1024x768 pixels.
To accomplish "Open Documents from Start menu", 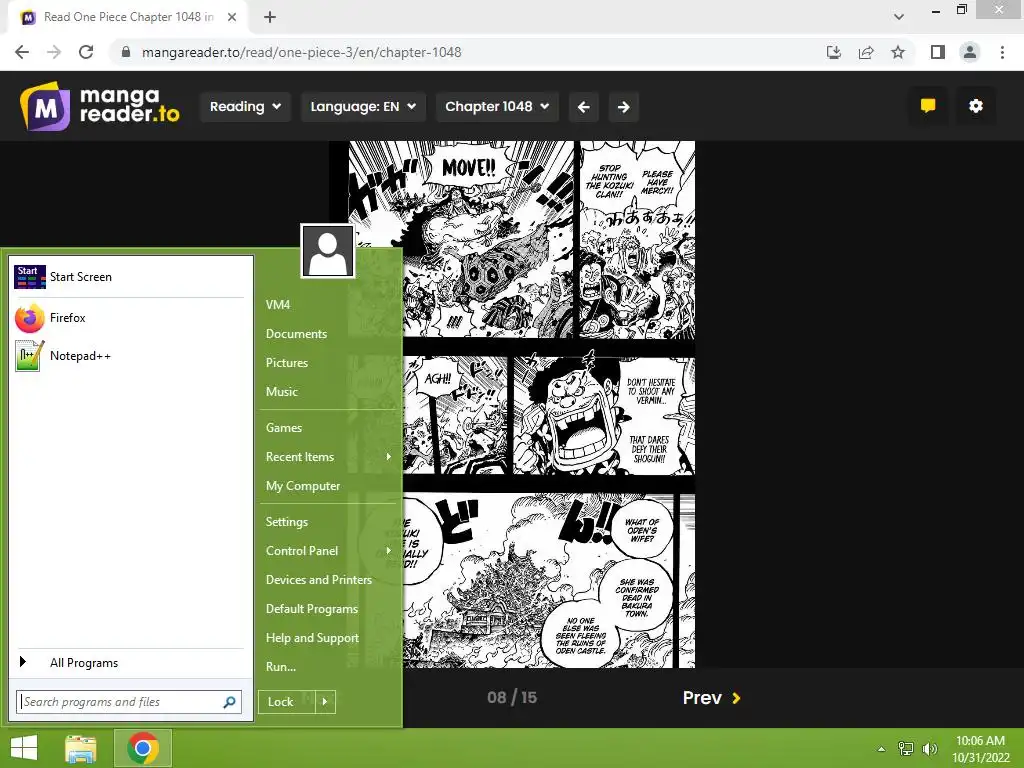I will point(296,334).
